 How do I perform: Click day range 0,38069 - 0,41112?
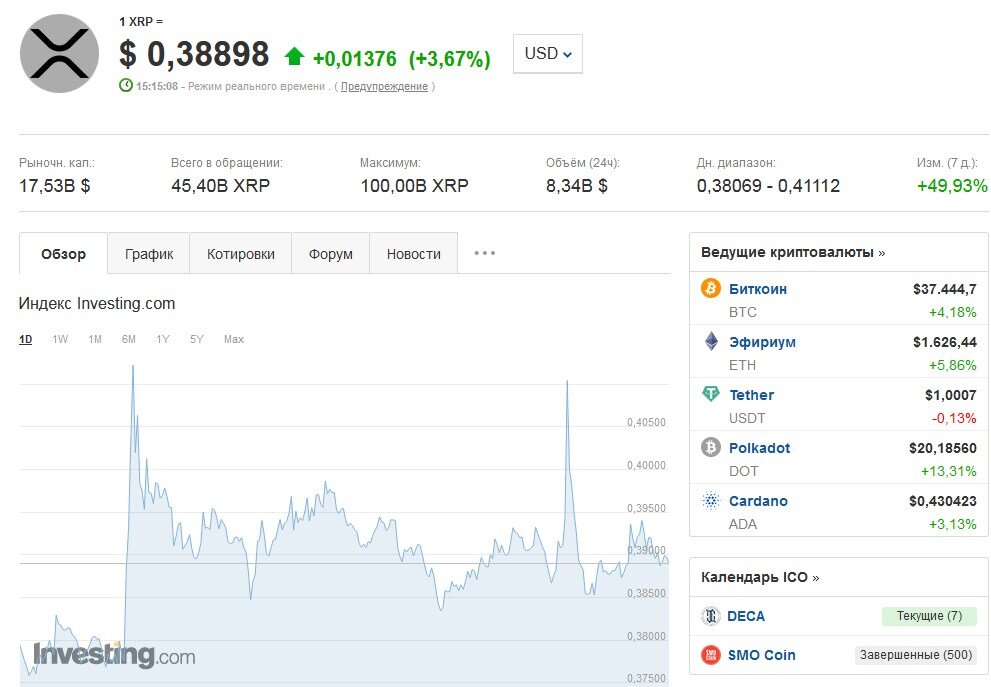click(769, 186)
